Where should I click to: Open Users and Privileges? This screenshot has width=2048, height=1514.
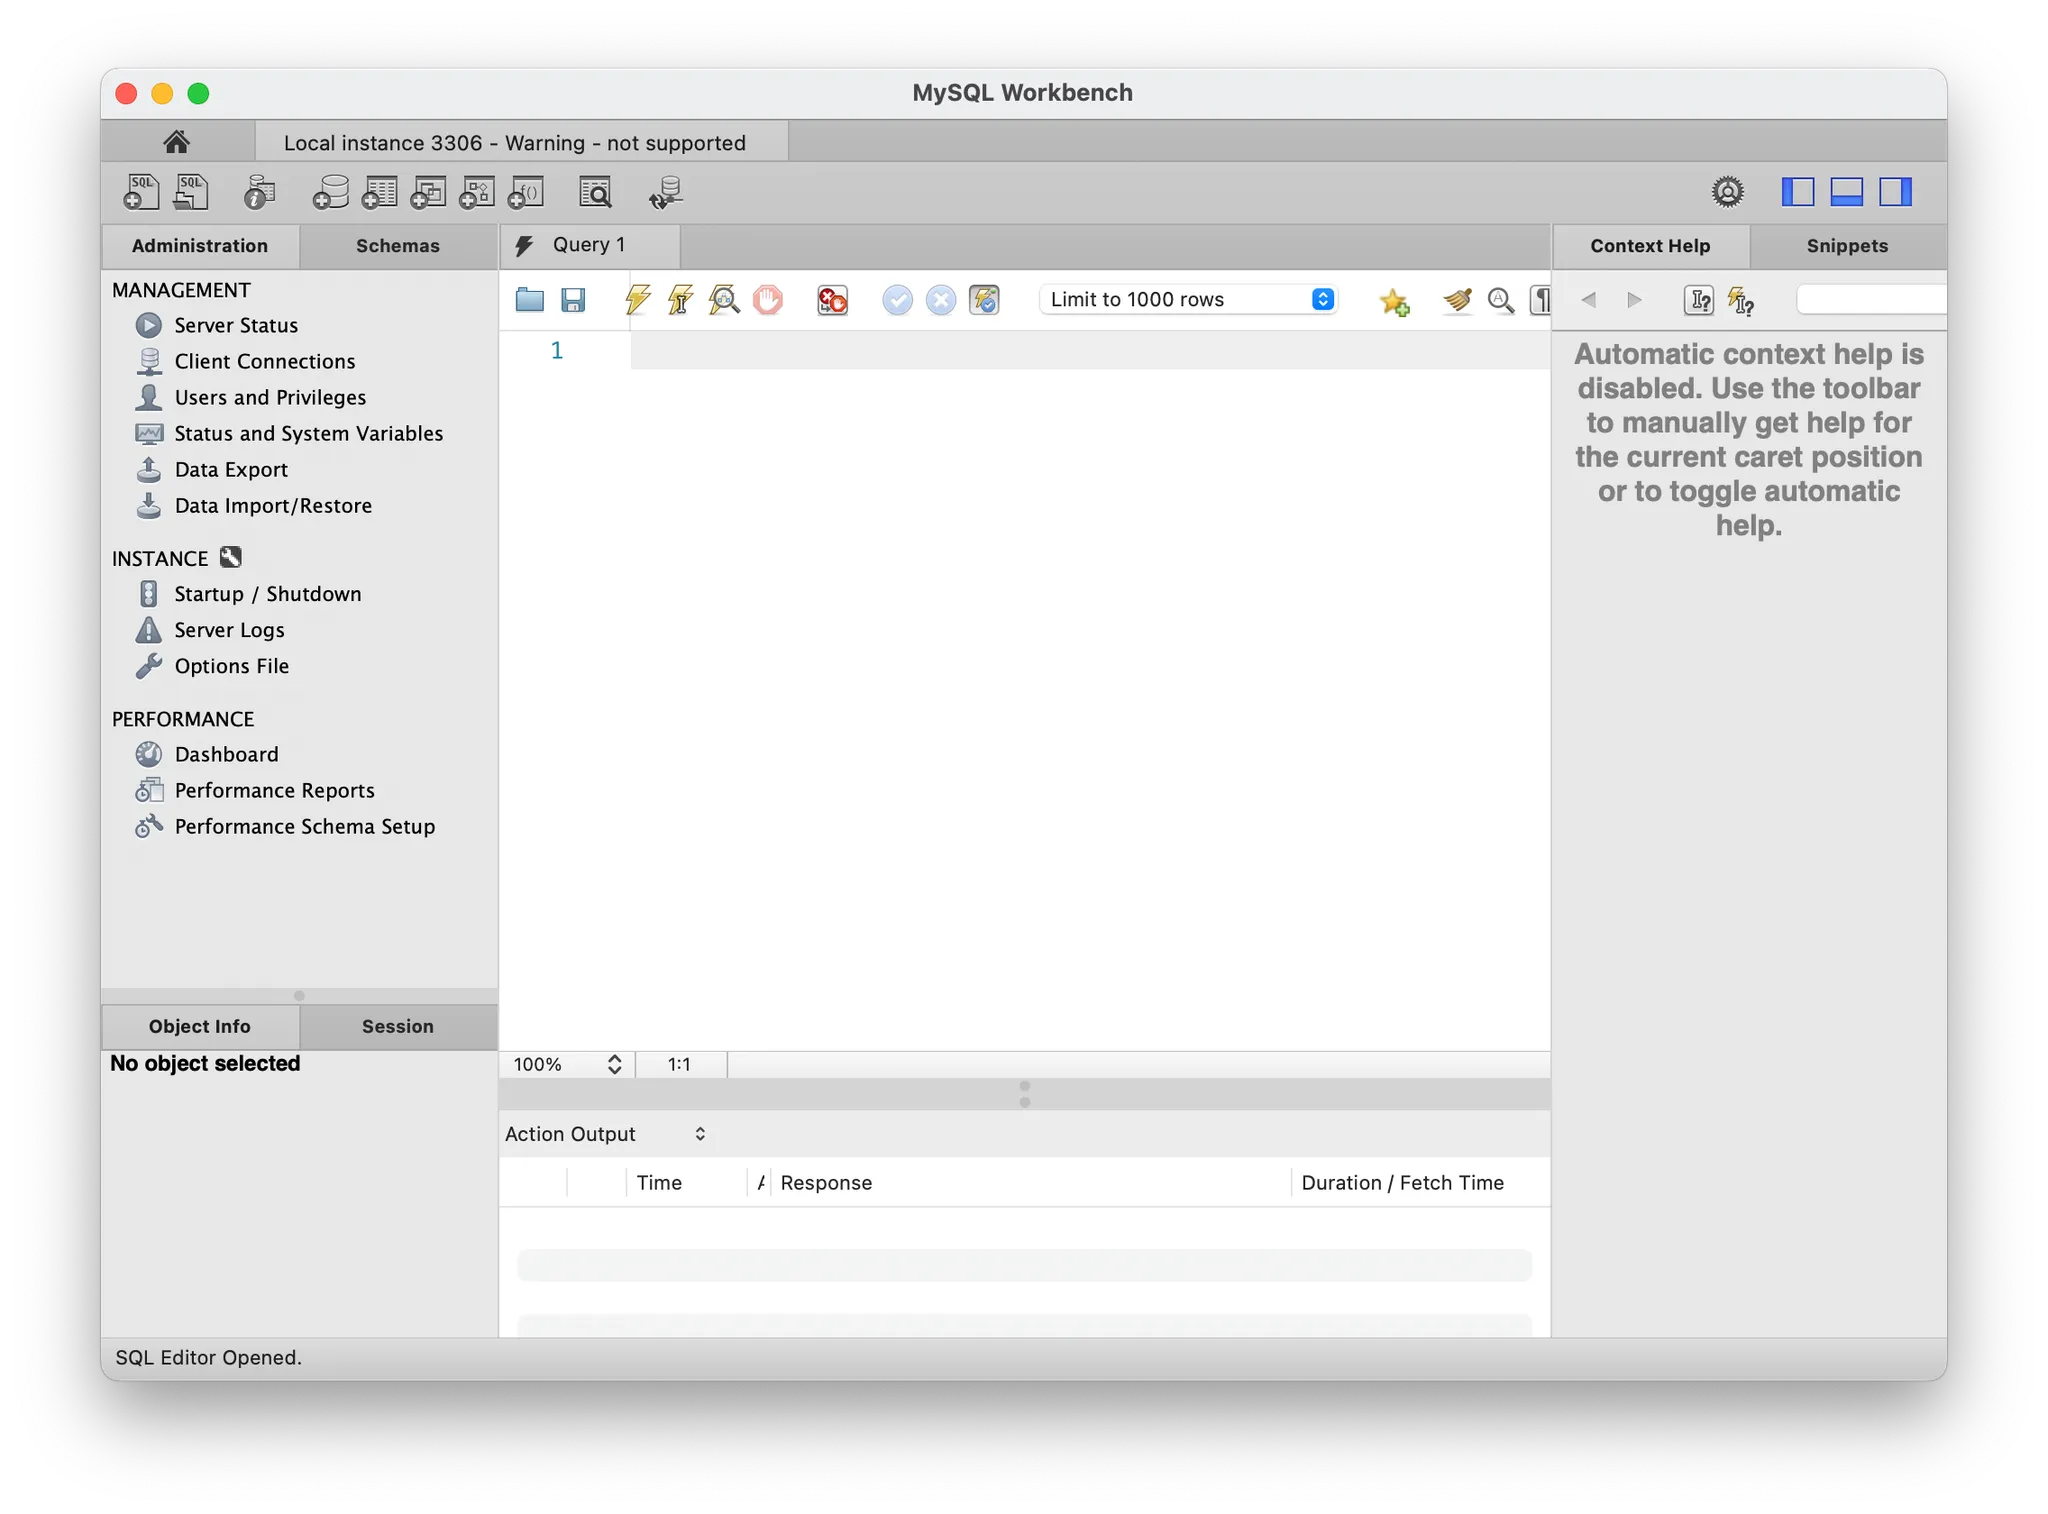point(270,398)
